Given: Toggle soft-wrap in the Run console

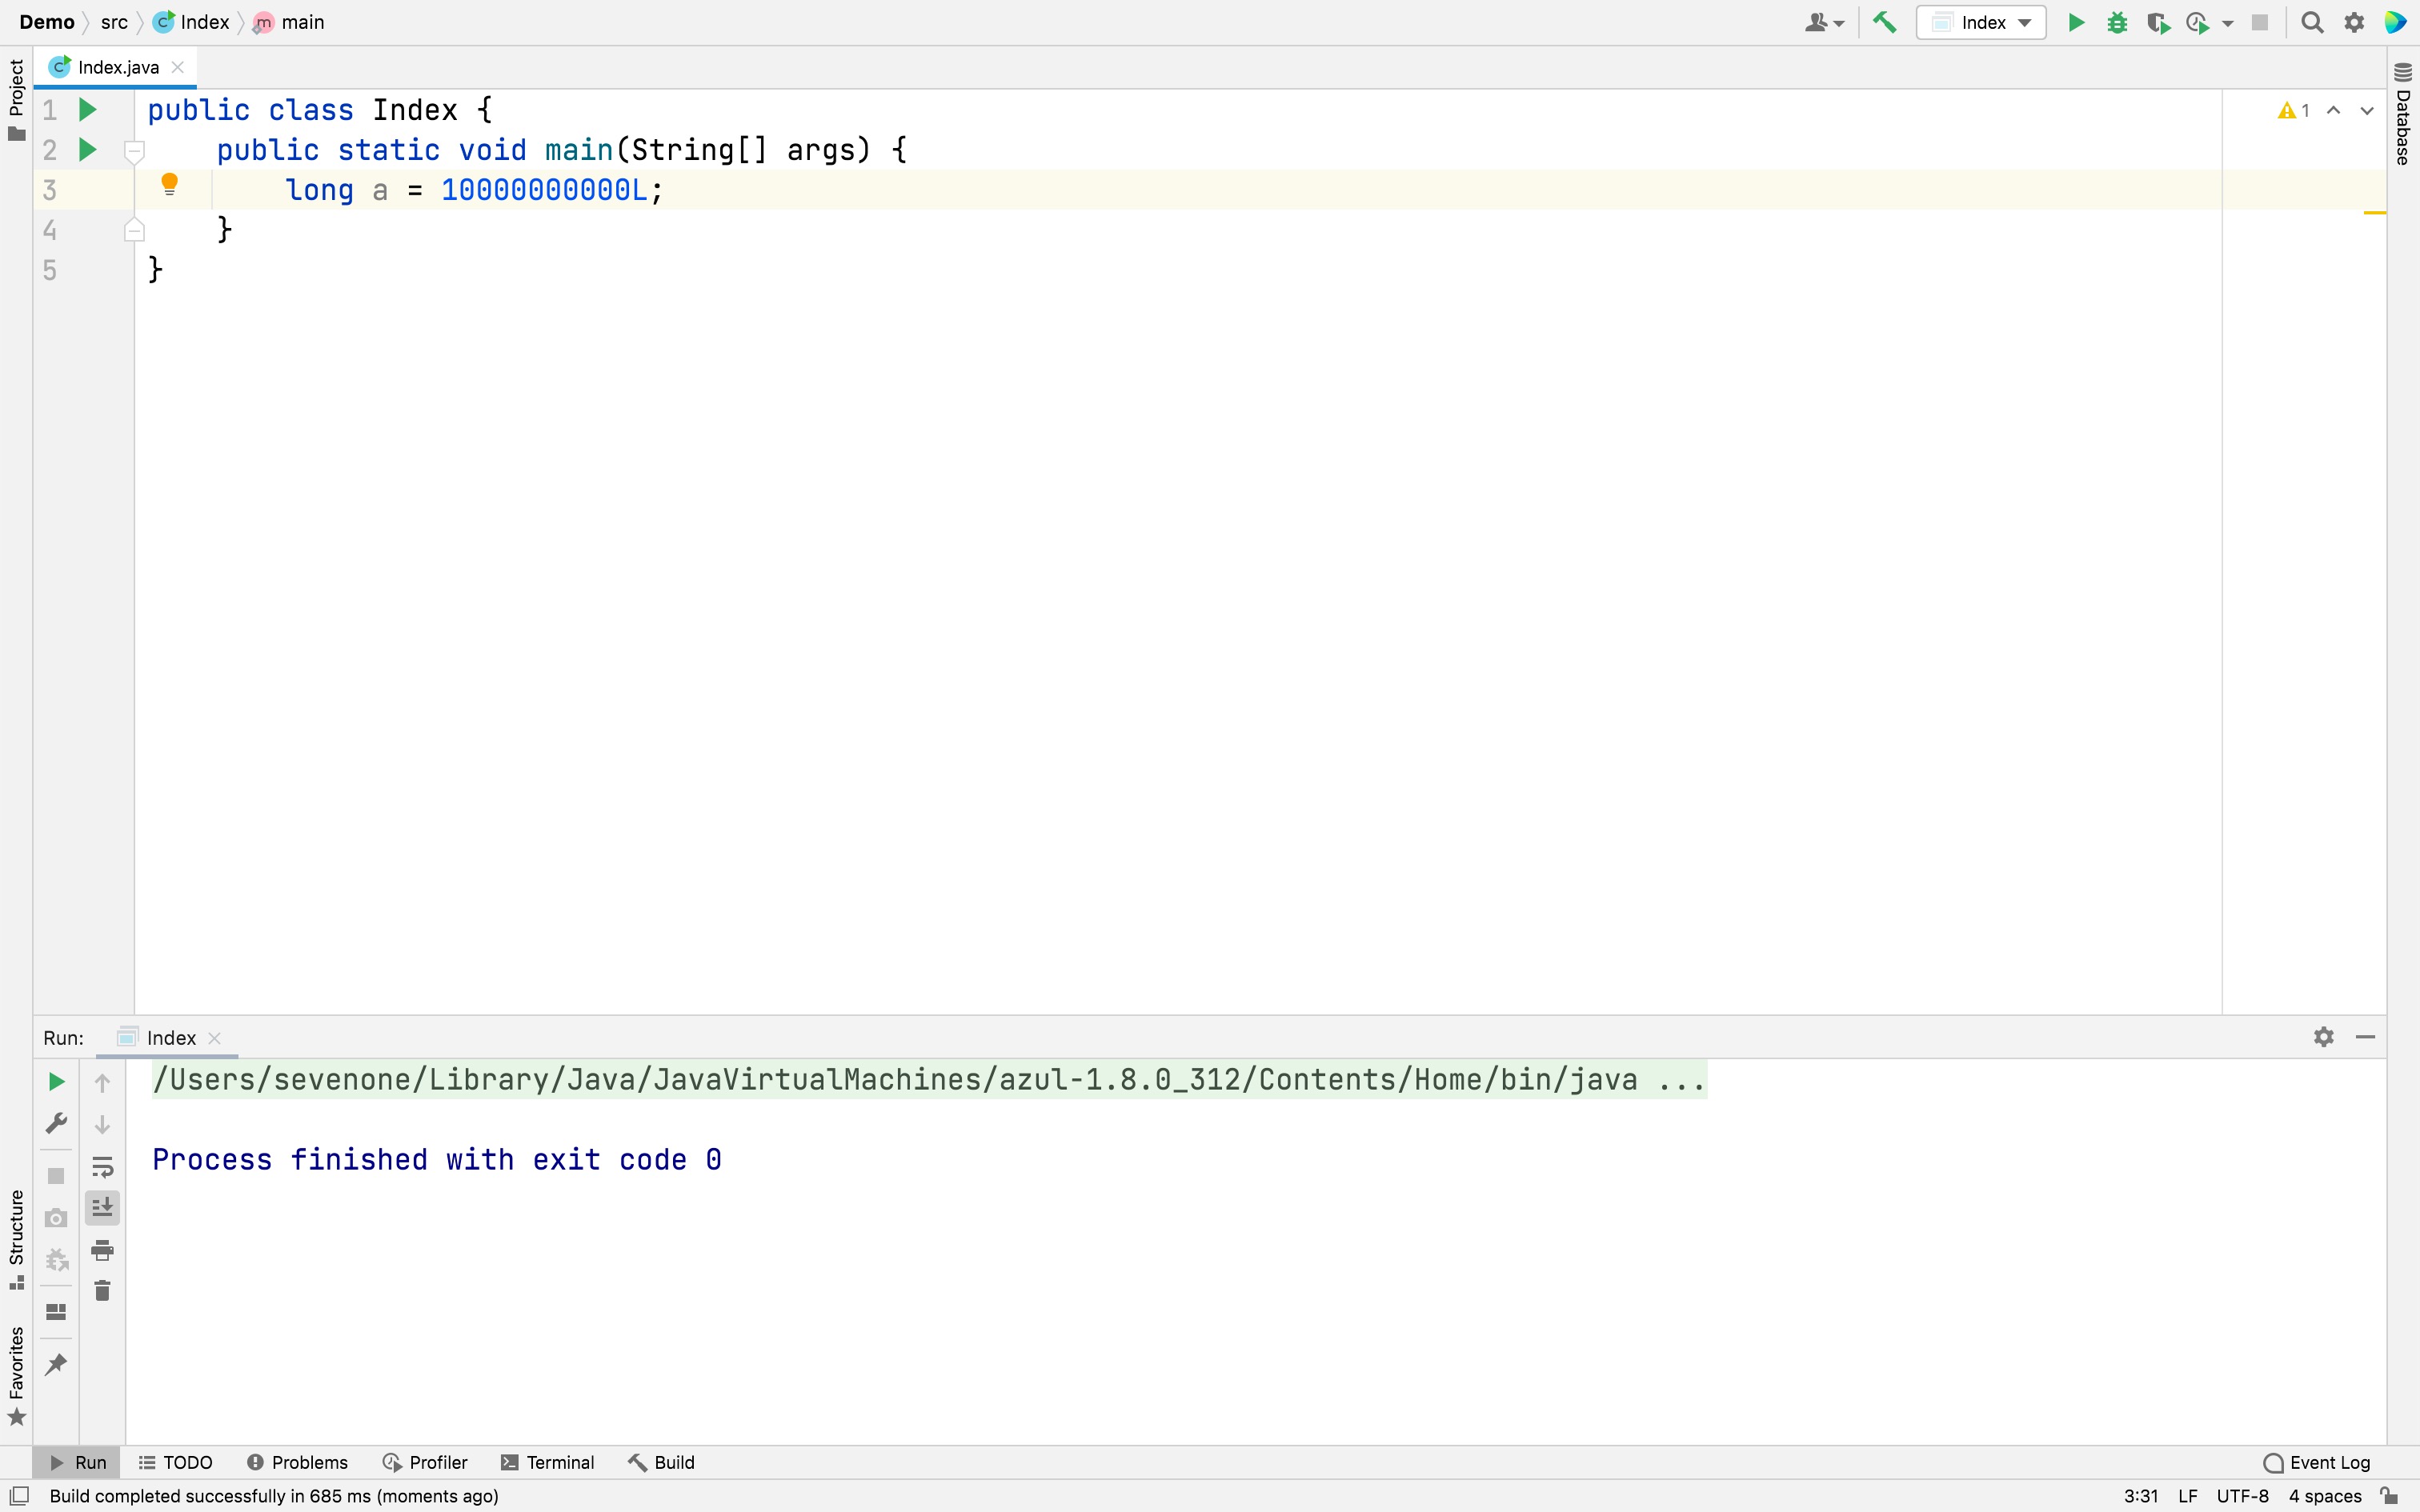Looking at the screenshot, I should (102, 1166).
